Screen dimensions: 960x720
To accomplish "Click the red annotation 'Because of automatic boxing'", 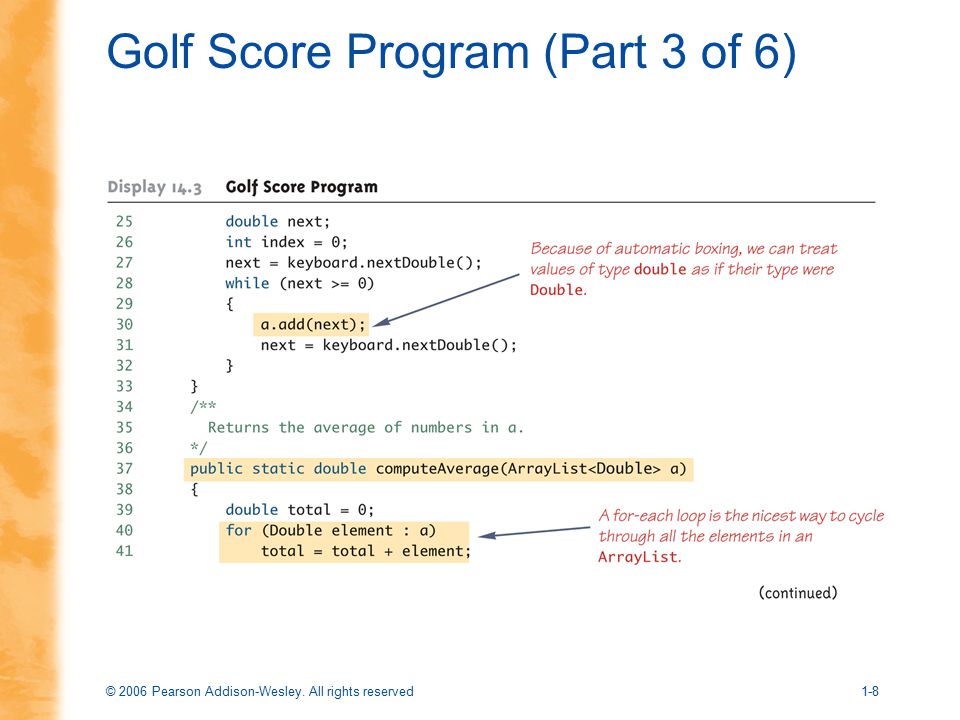I will (683, 269).
